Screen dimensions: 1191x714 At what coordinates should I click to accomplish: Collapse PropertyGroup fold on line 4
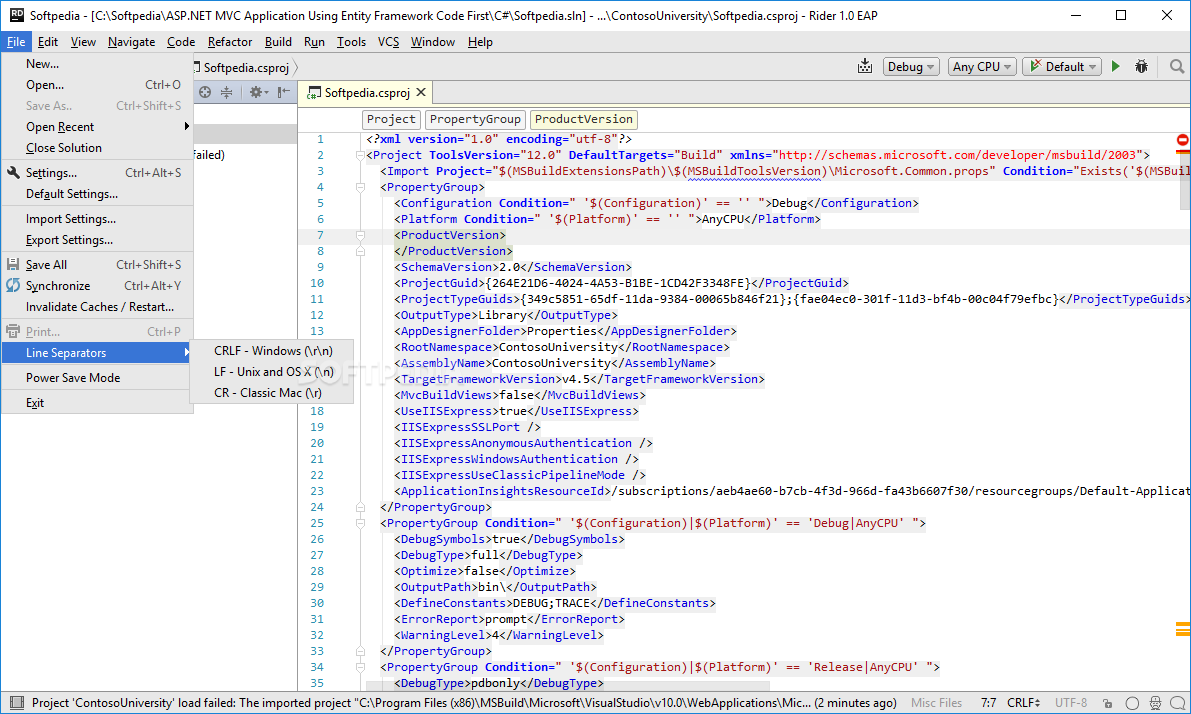click(x=360, y=187)
